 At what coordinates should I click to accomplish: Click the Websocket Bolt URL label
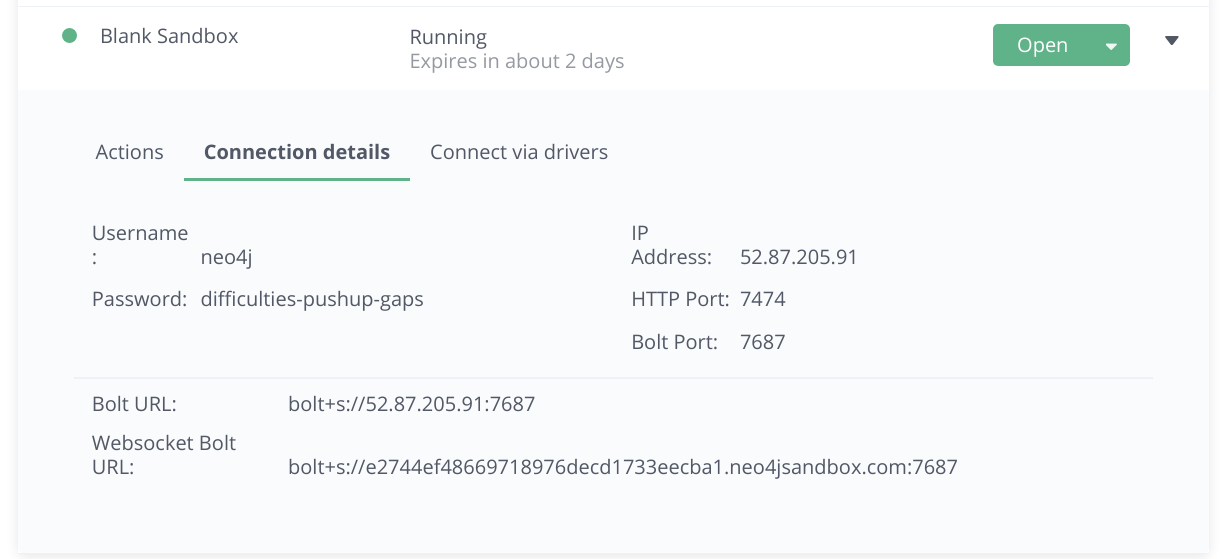pyautogui.click(x=163, y=454)
